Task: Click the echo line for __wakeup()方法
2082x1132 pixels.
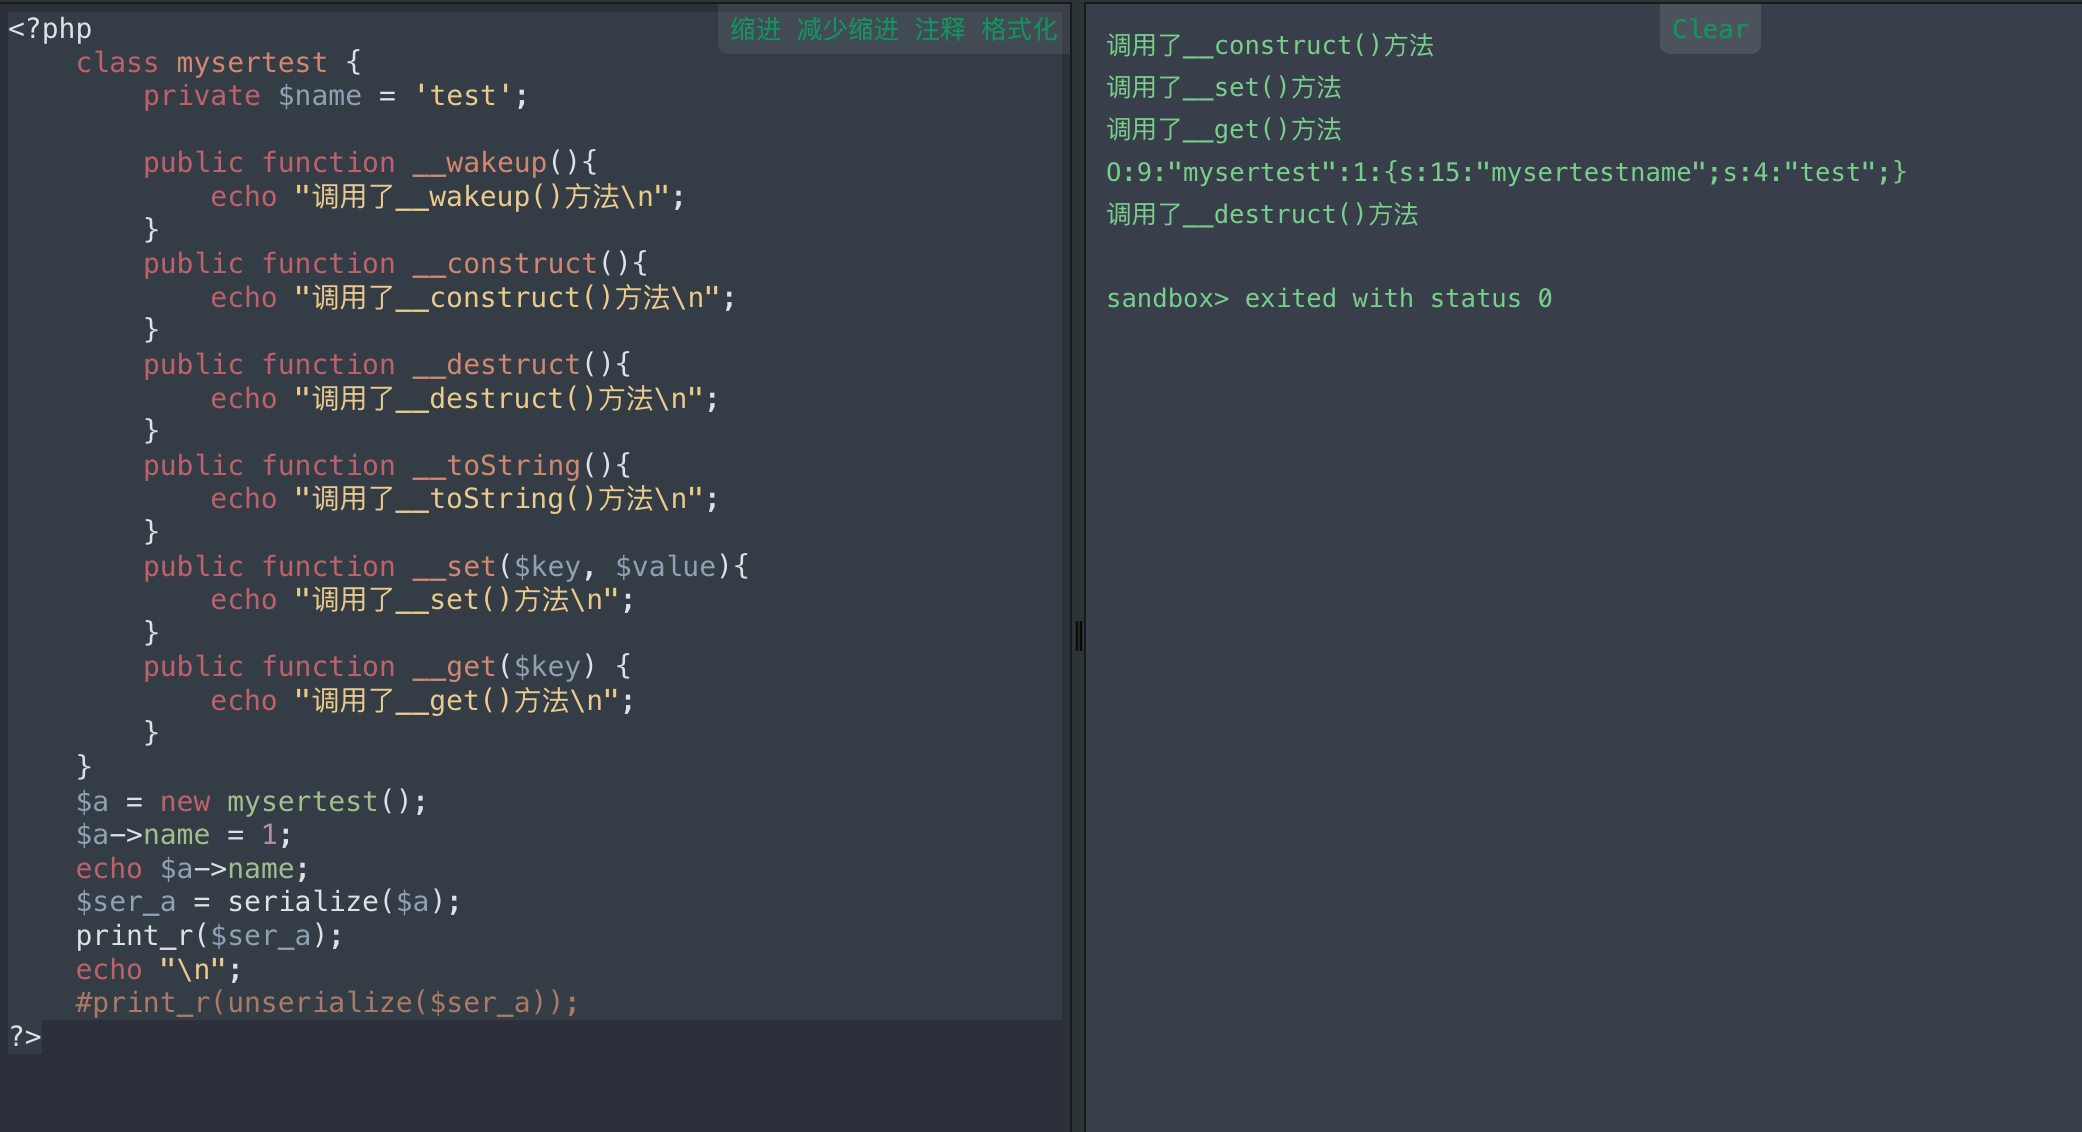Action: point(448,197)
